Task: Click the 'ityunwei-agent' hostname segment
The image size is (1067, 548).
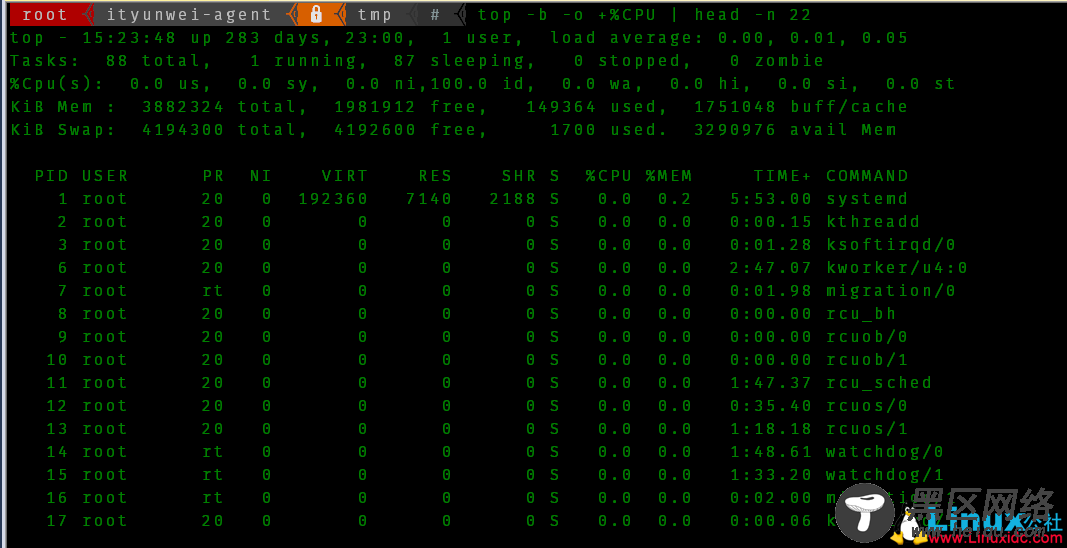Action: click(x=188, y=14)
